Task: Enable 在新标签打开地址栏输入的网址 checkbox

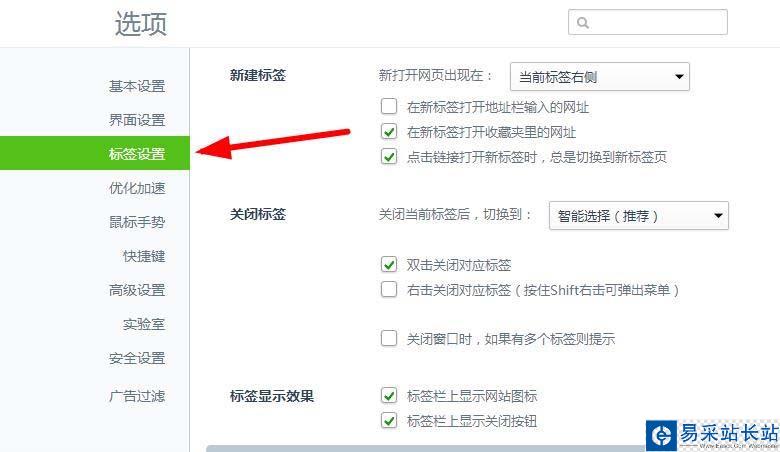Action: (389, 106)
